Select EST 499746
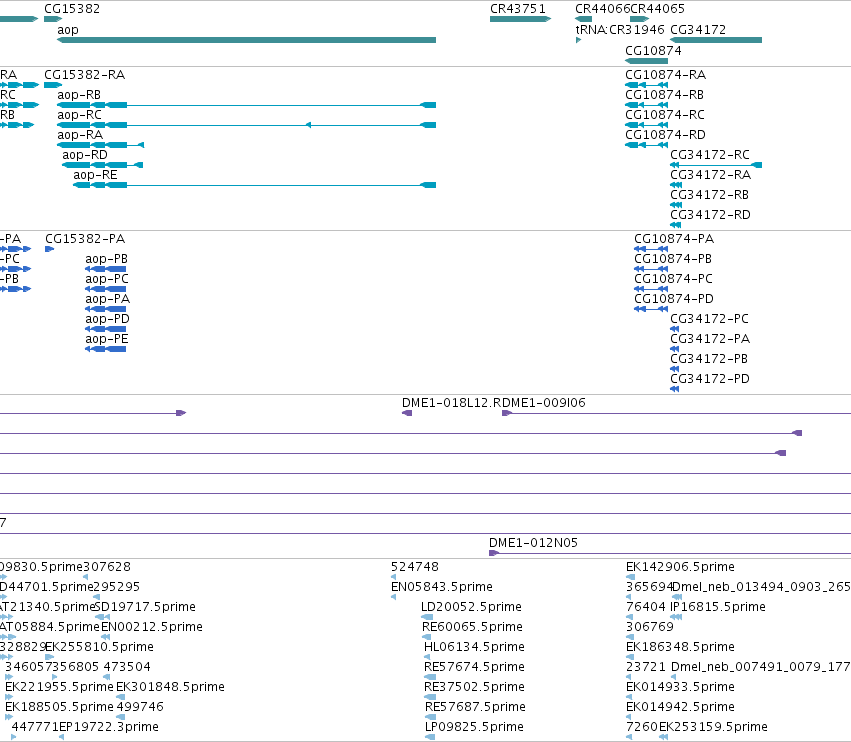This screenshot has width=851, height=742. pyautogui.click(x=120, y=717)
